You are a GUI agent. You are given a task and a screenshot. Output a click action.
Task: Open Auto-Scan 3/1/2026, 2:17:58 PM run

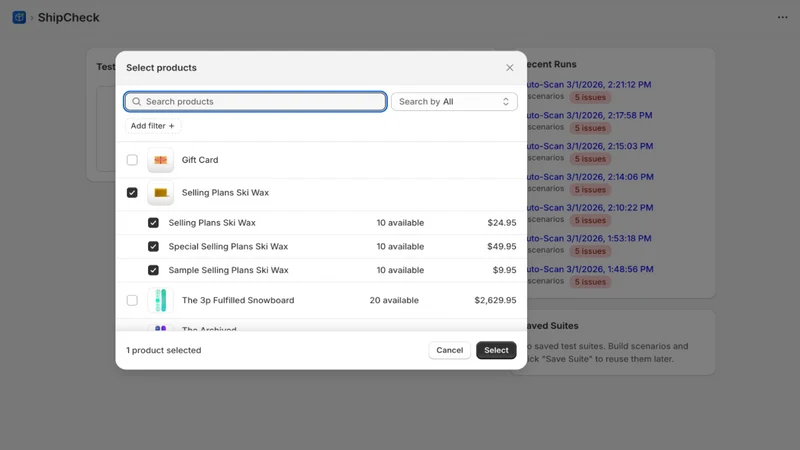tap(590, 115)
